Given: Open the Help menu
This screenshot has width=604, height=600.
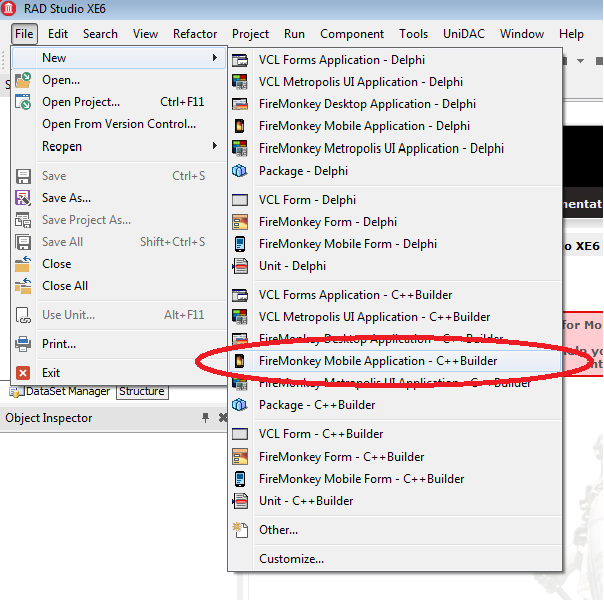Looking at the screenshot, I should click(571, 34).
